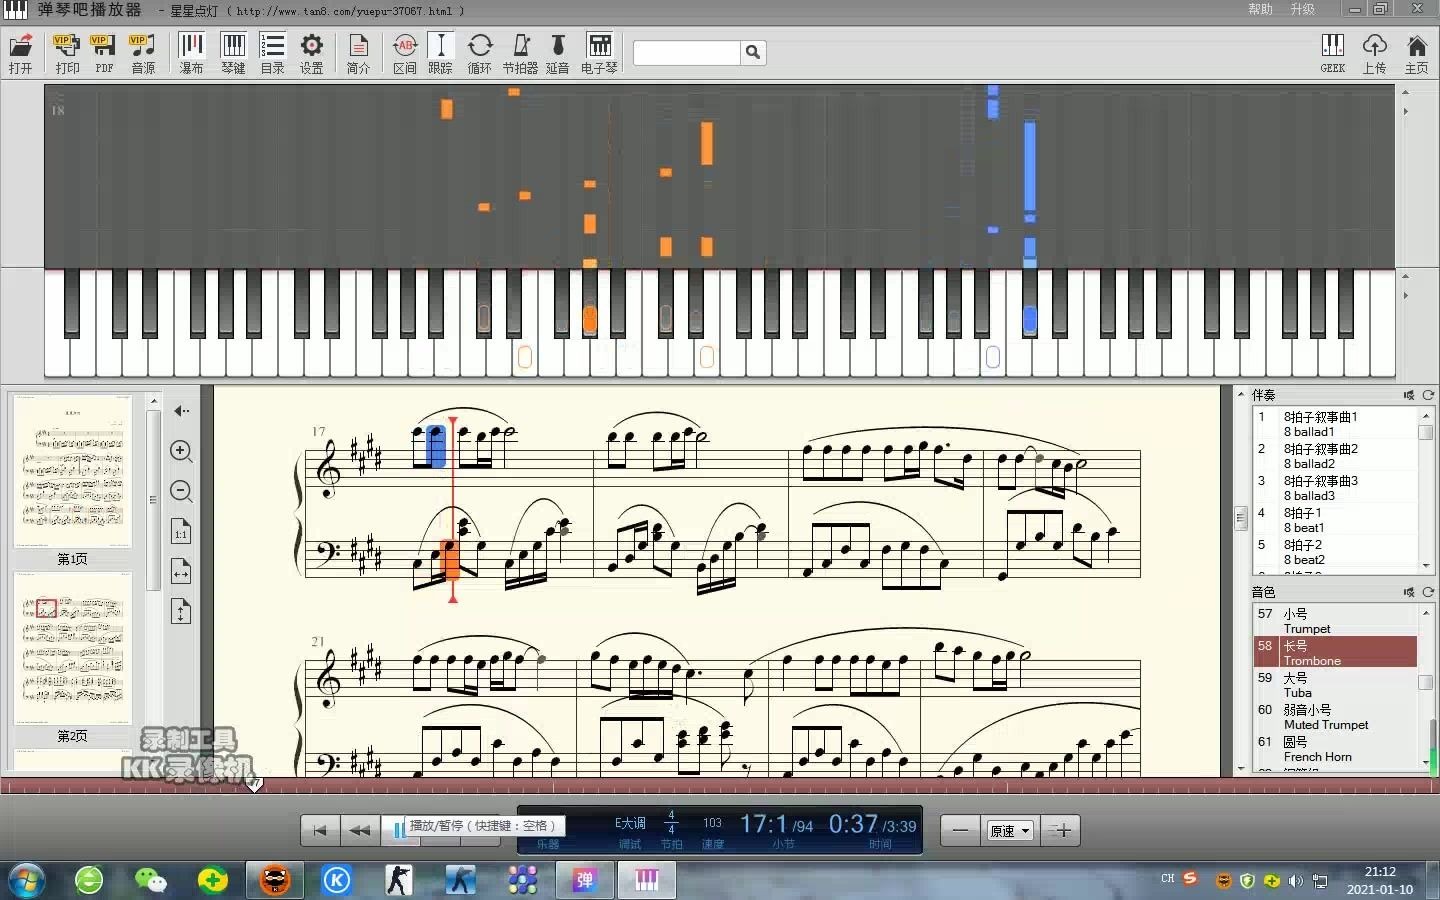
Task: Reset score to 1:1 size
Action: pos(181,532)
